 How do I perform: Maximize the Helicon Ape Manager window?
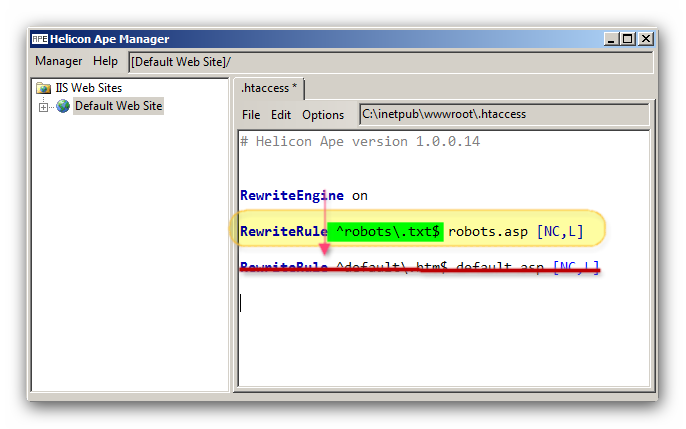point(627,39)
